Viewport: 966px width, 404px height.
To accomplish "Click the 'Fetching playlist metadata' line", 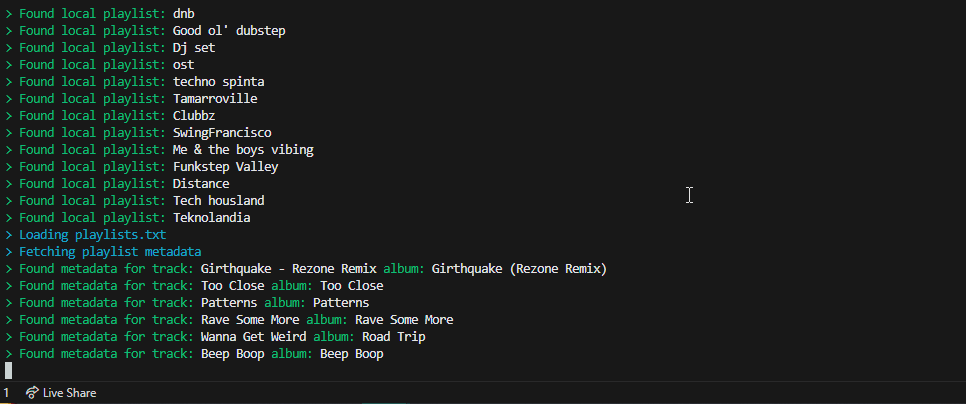I will [103, 252].
